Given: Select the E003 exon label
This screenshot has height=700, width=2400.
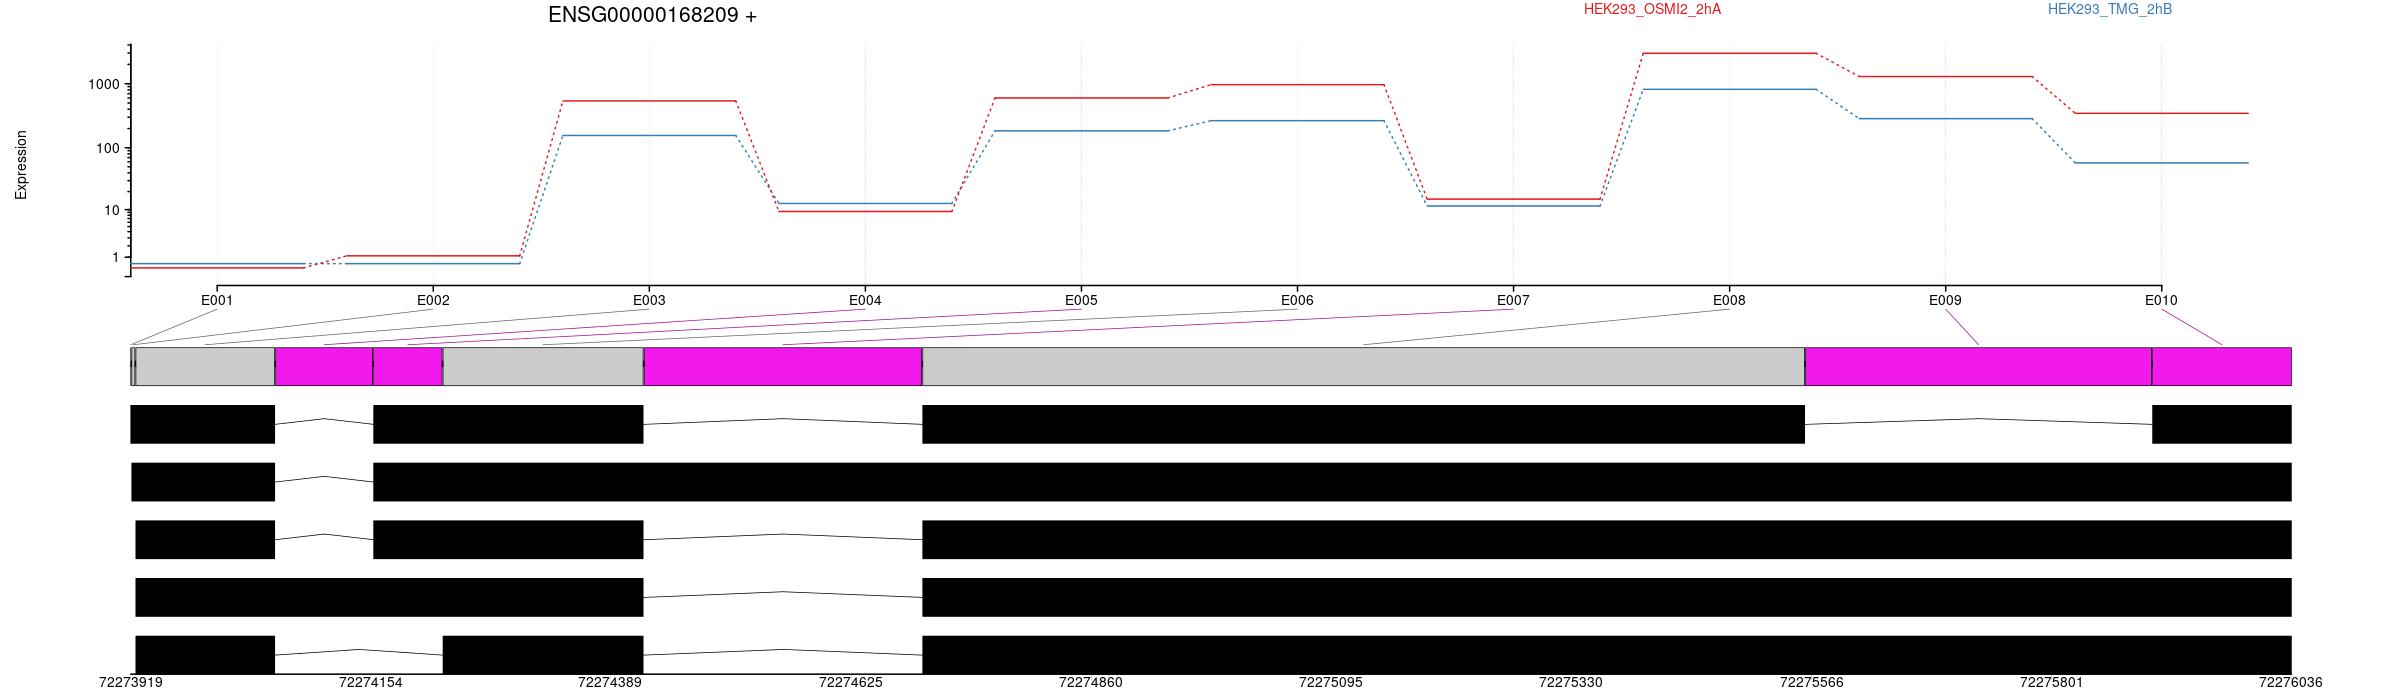Looking at the screenshot, I should [649, 300].
